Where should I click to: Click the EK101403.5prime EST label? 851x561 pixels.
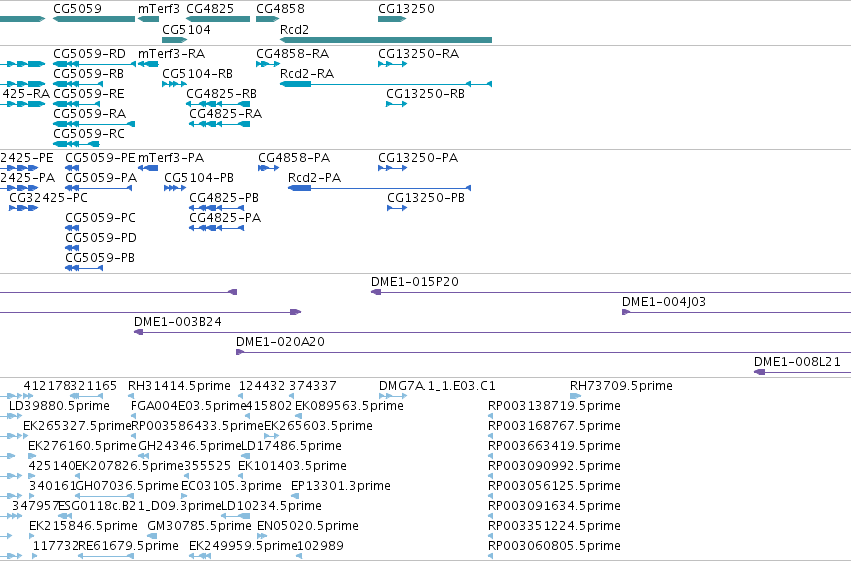point(292,467)
